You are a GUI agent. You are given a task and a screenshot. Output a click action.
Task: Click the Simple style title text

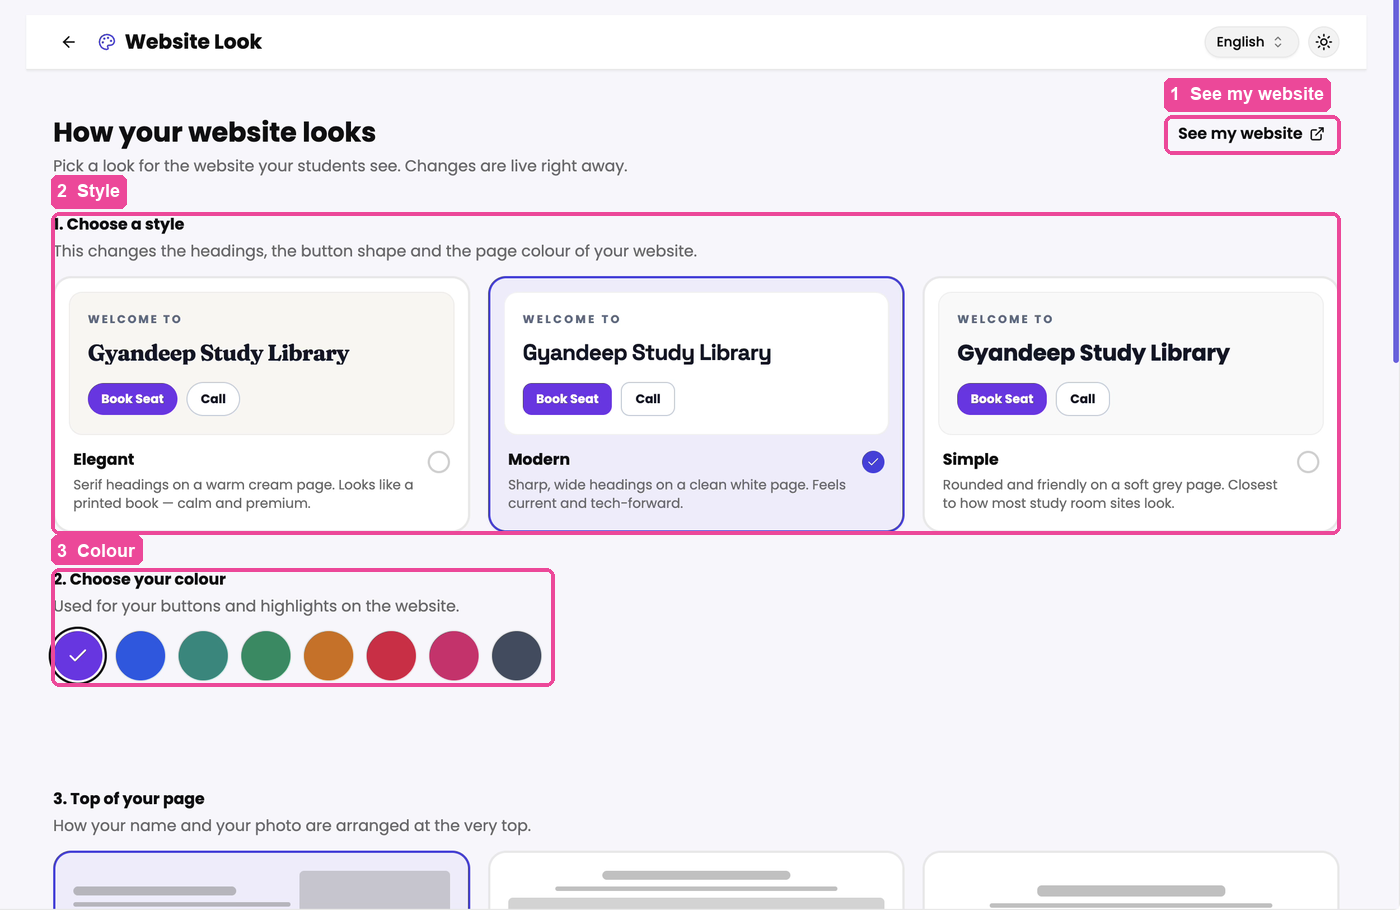(x=971, y=460)
